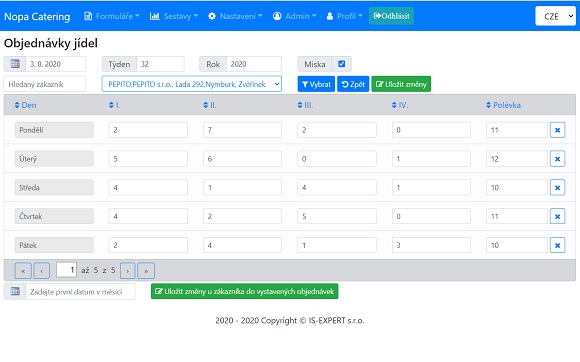Screen dimensions: 580x362
Task: Click the Vybrat filter button
Action: click(316, 84)
